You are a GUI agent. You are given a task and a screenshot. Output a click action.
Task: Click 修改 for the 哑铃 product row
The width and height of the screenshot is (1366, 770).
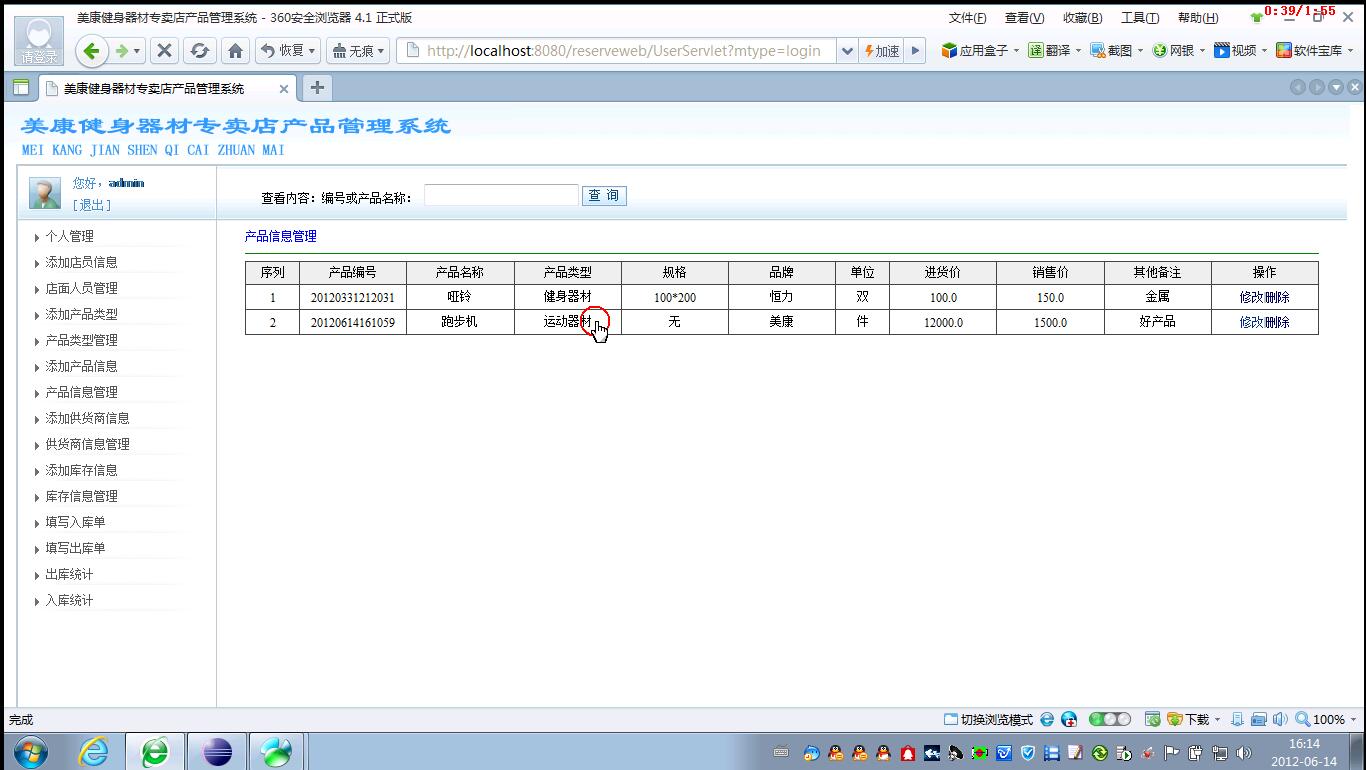(x=1252, y=297)
